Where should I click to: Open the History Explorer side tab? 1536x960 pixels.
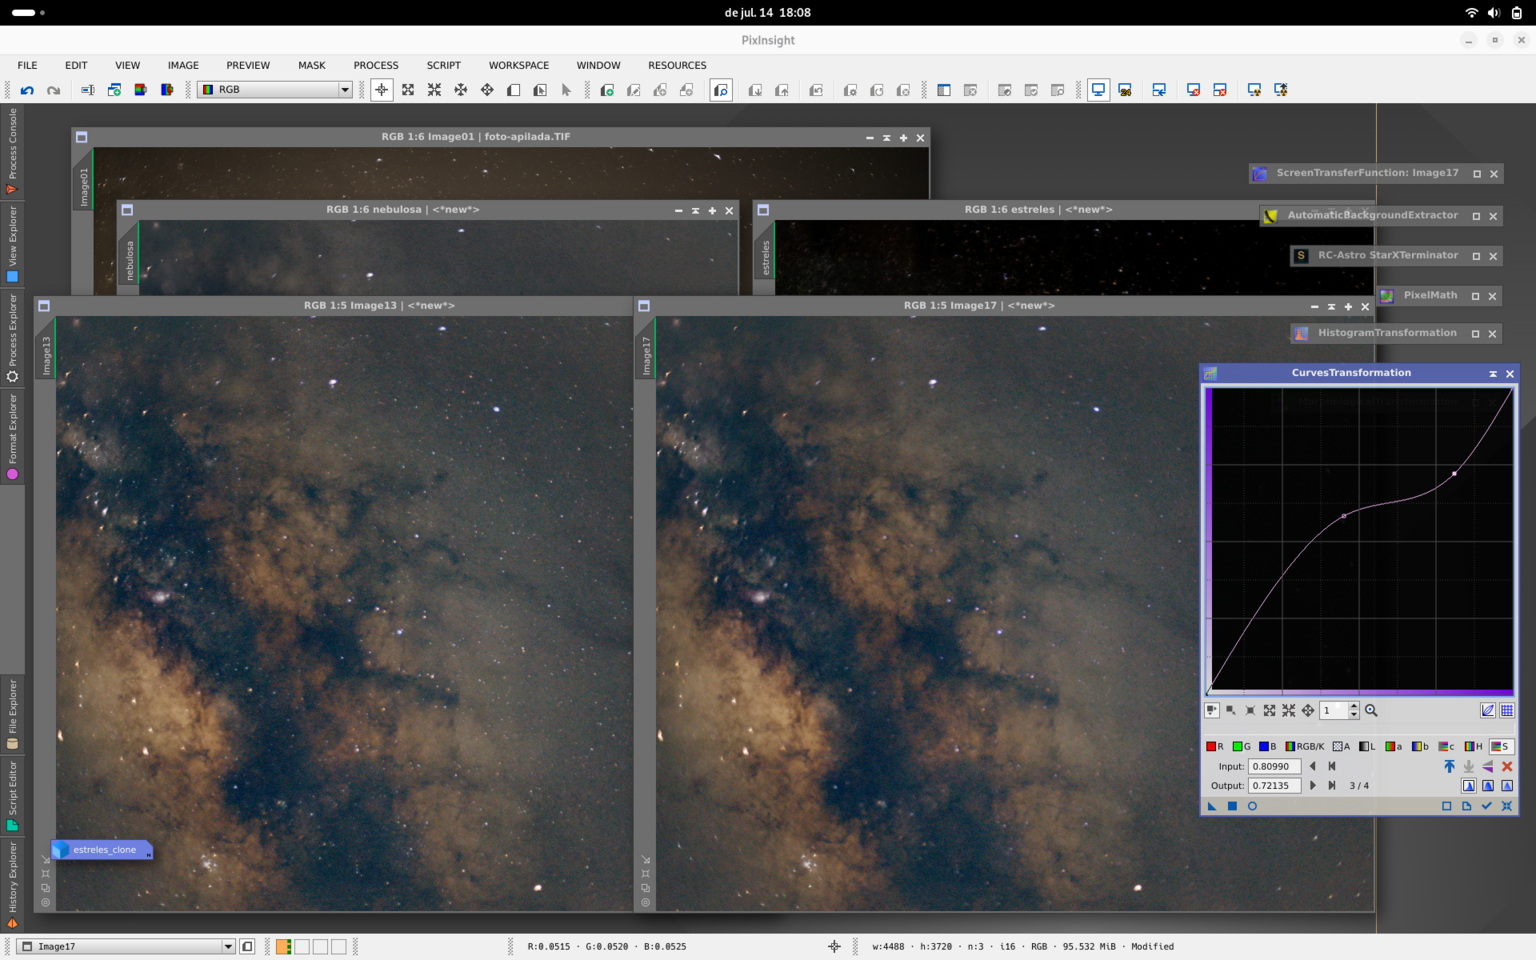pos(12,885)
